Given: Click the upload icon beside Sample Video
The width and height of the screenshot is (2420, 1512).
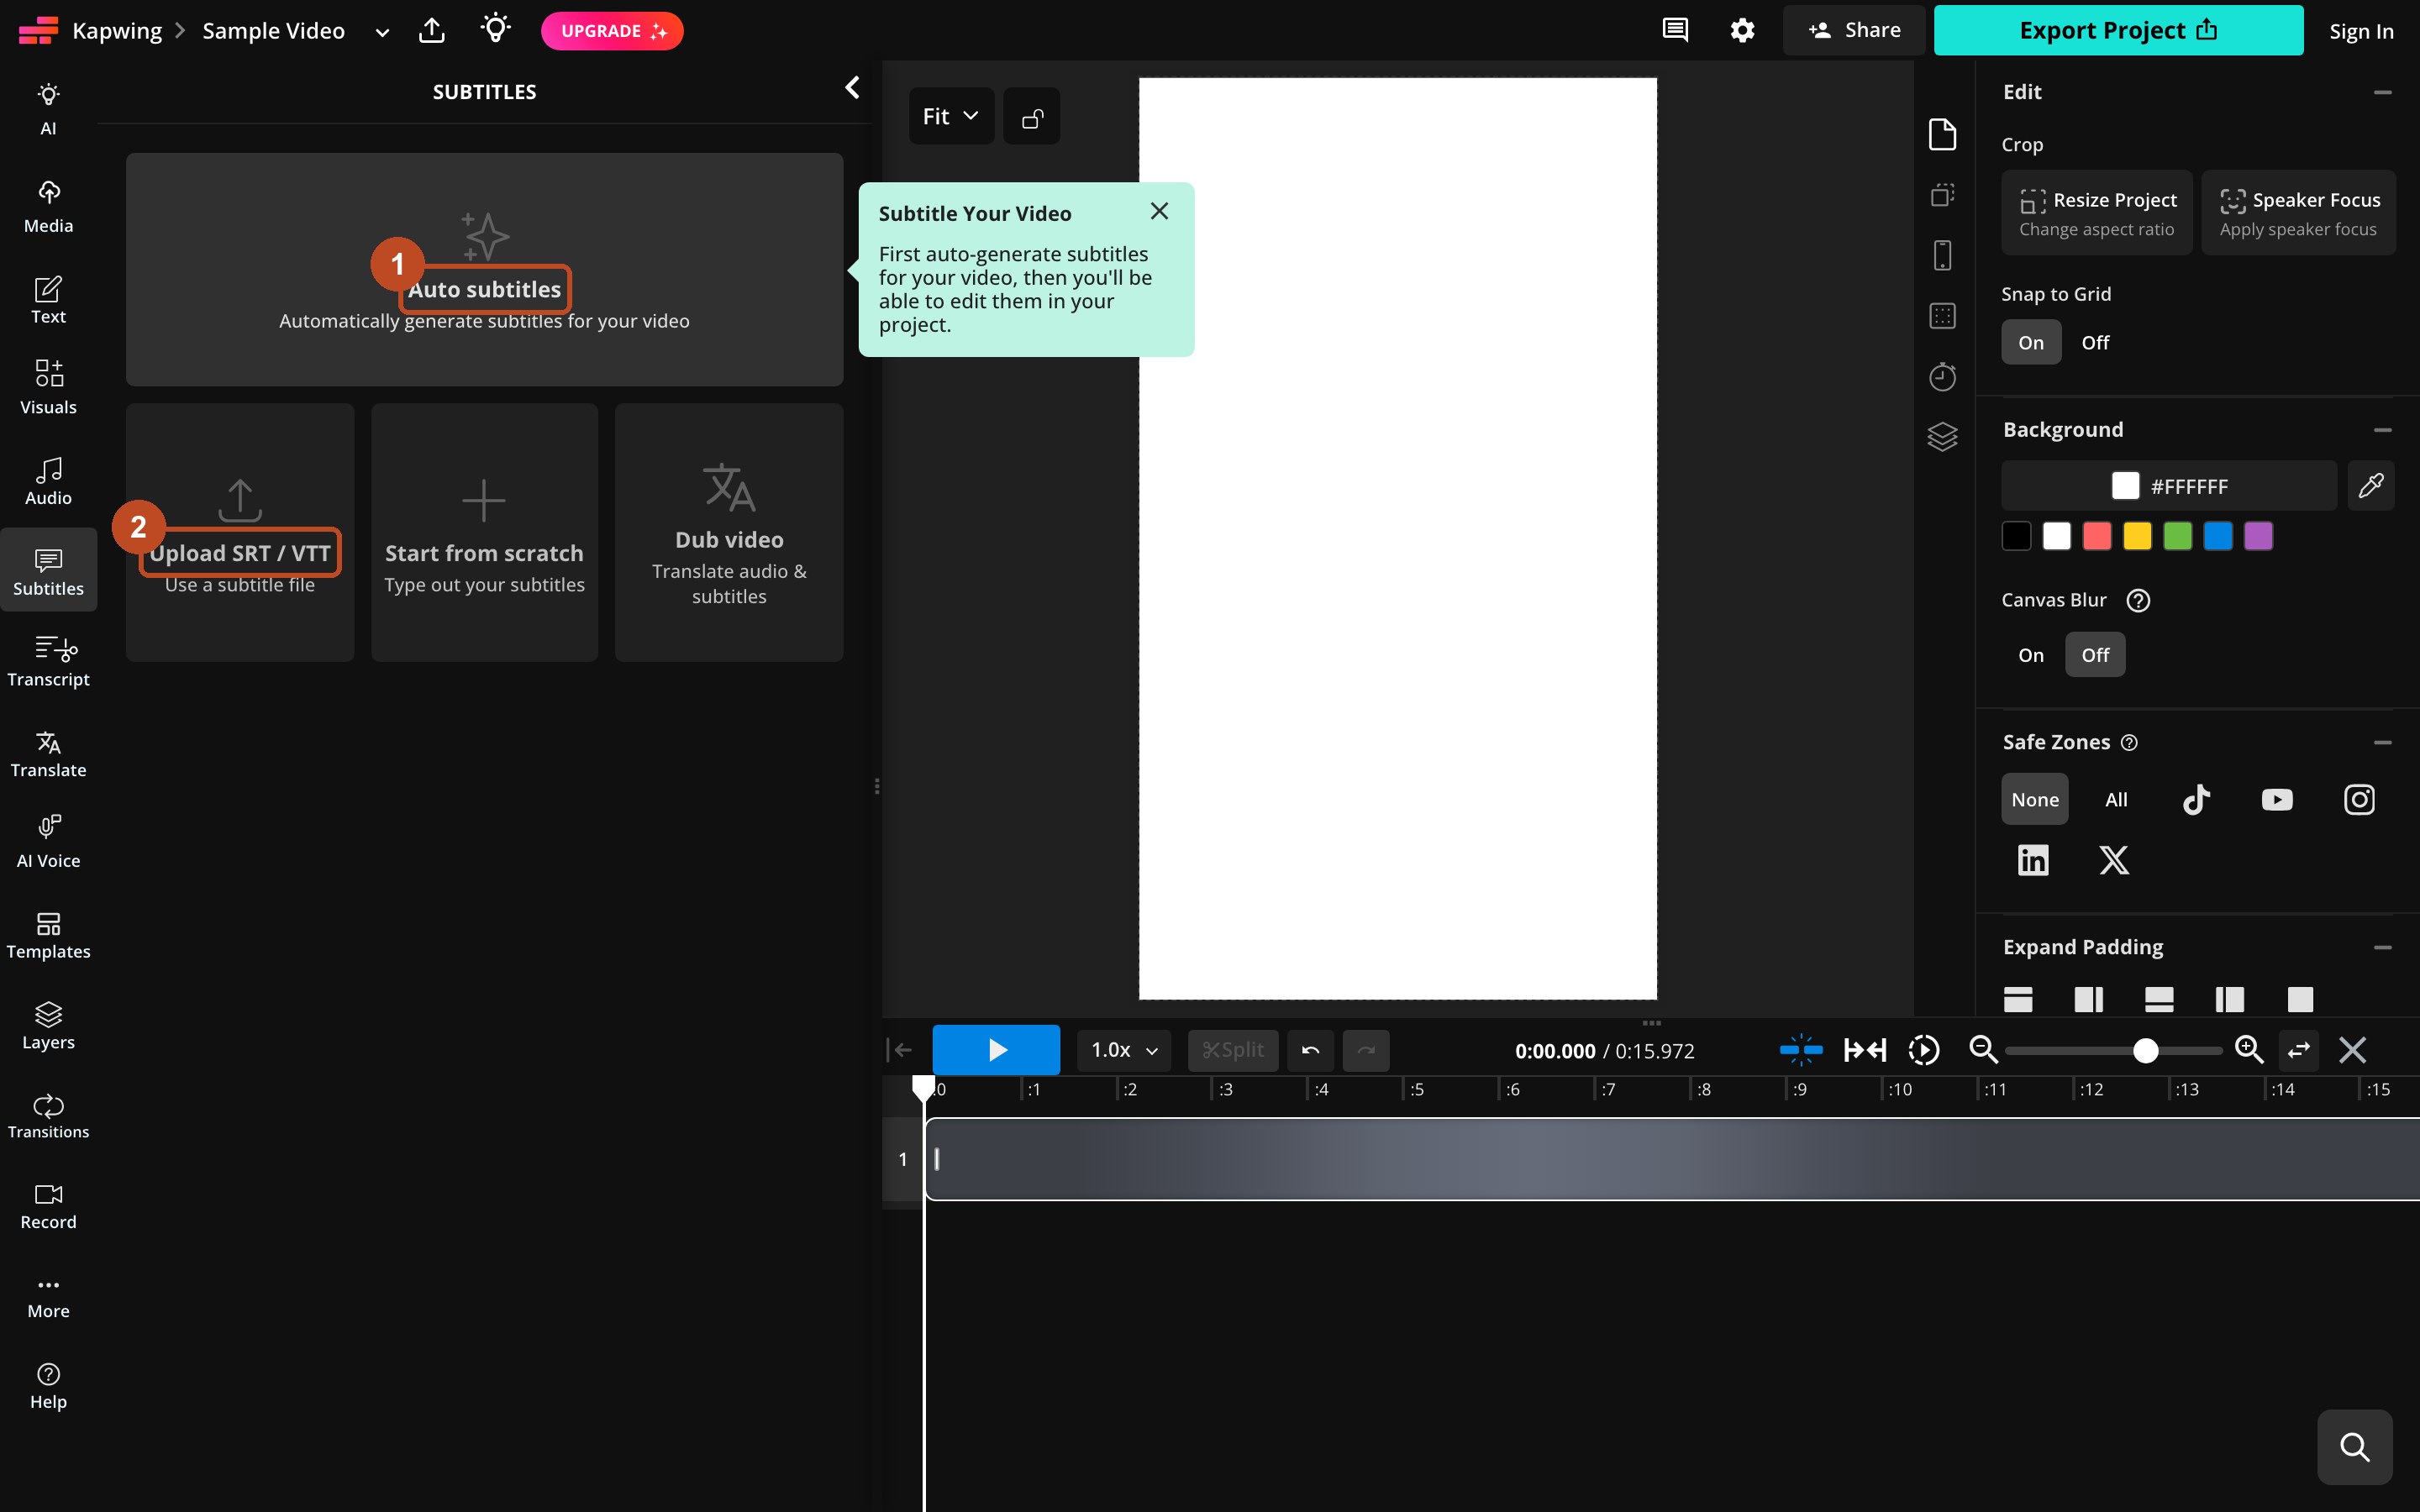Looking at the screenshot, I should point(432,30).
